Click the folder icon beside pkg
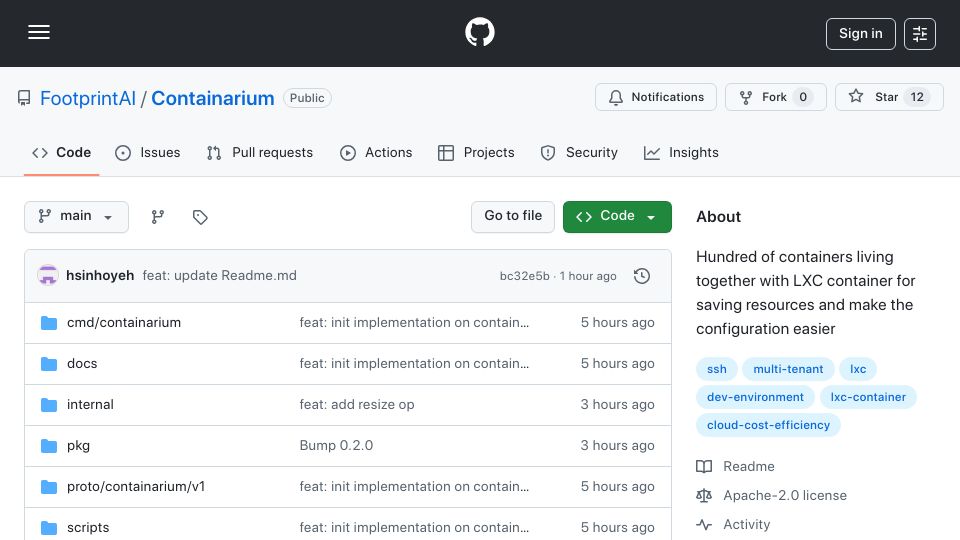Viewport: 960px width, 540px height. pos(49,446)
